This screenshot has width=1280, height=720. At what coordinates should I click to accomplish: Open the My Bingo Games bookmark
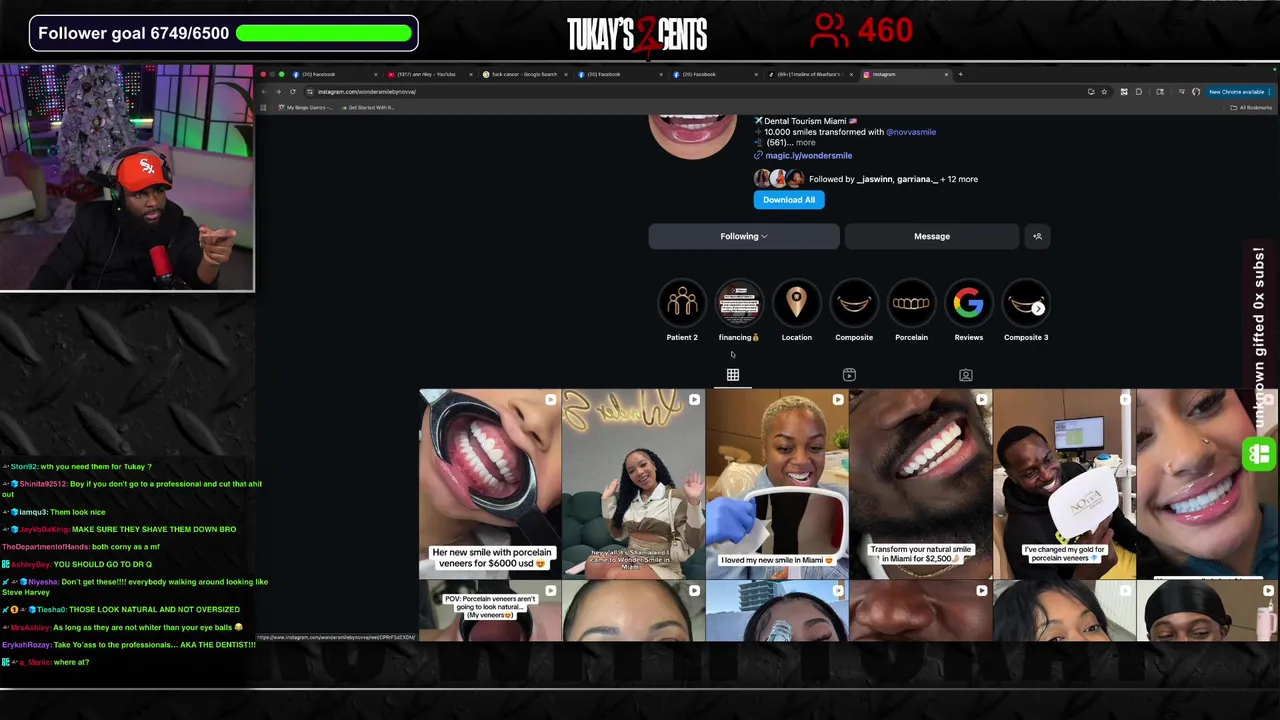click(x=305, y=108)
